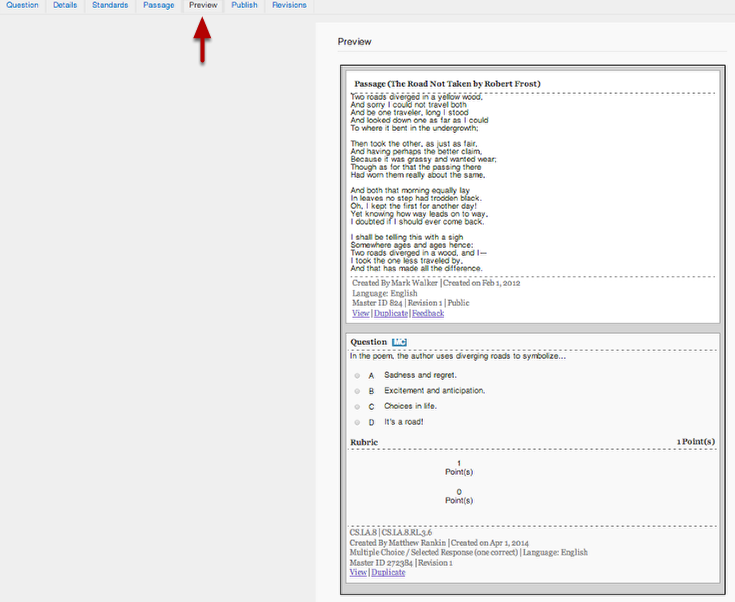Click the question Duplicate link
Screen dimensions: 735x602
point(388,572)
